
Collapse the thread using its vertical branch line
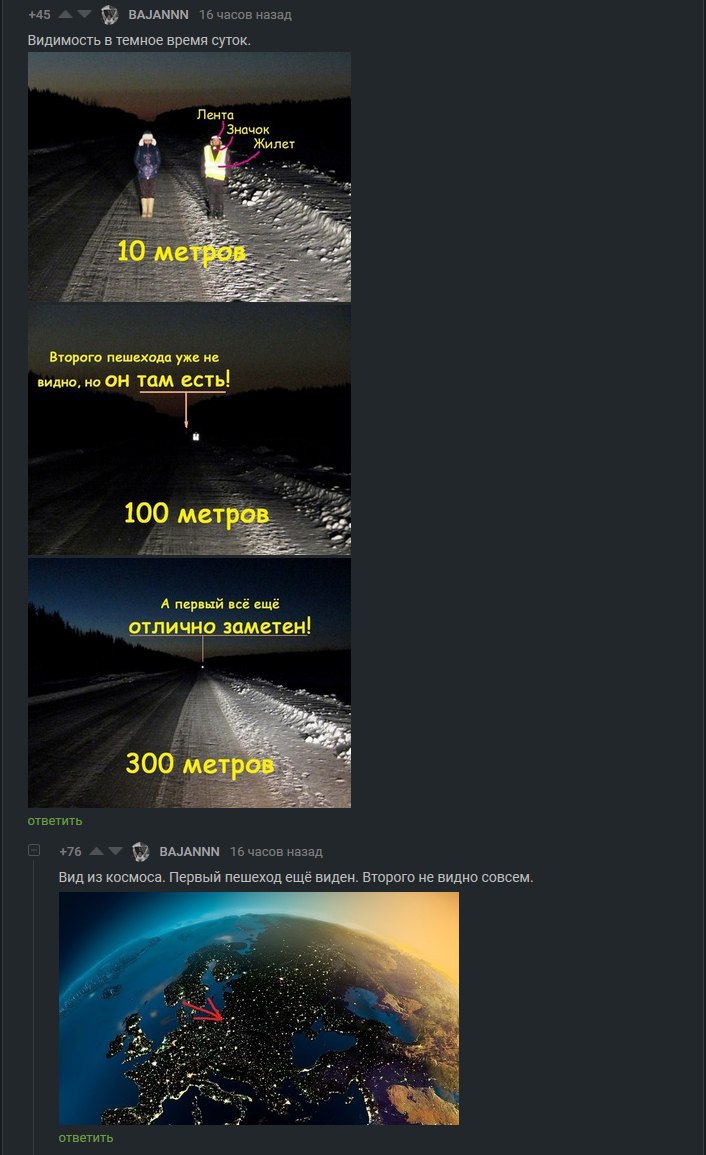tap(34, 1005)
